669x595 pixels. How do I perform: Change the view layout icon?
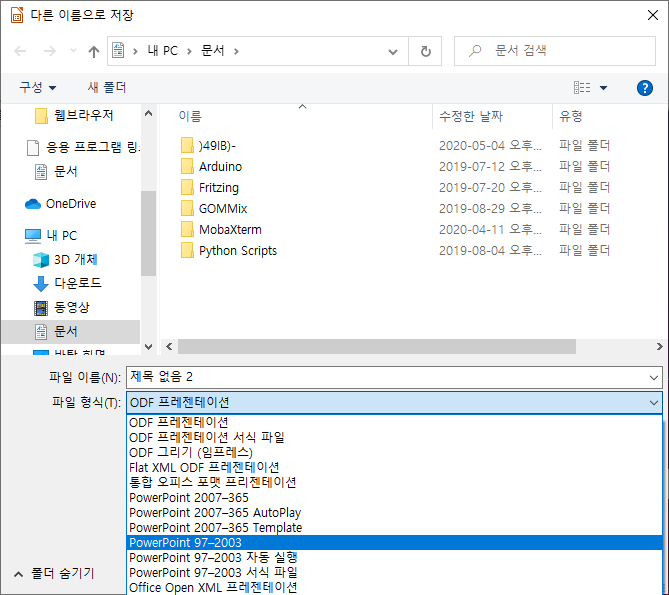click(x=582, y=87)
